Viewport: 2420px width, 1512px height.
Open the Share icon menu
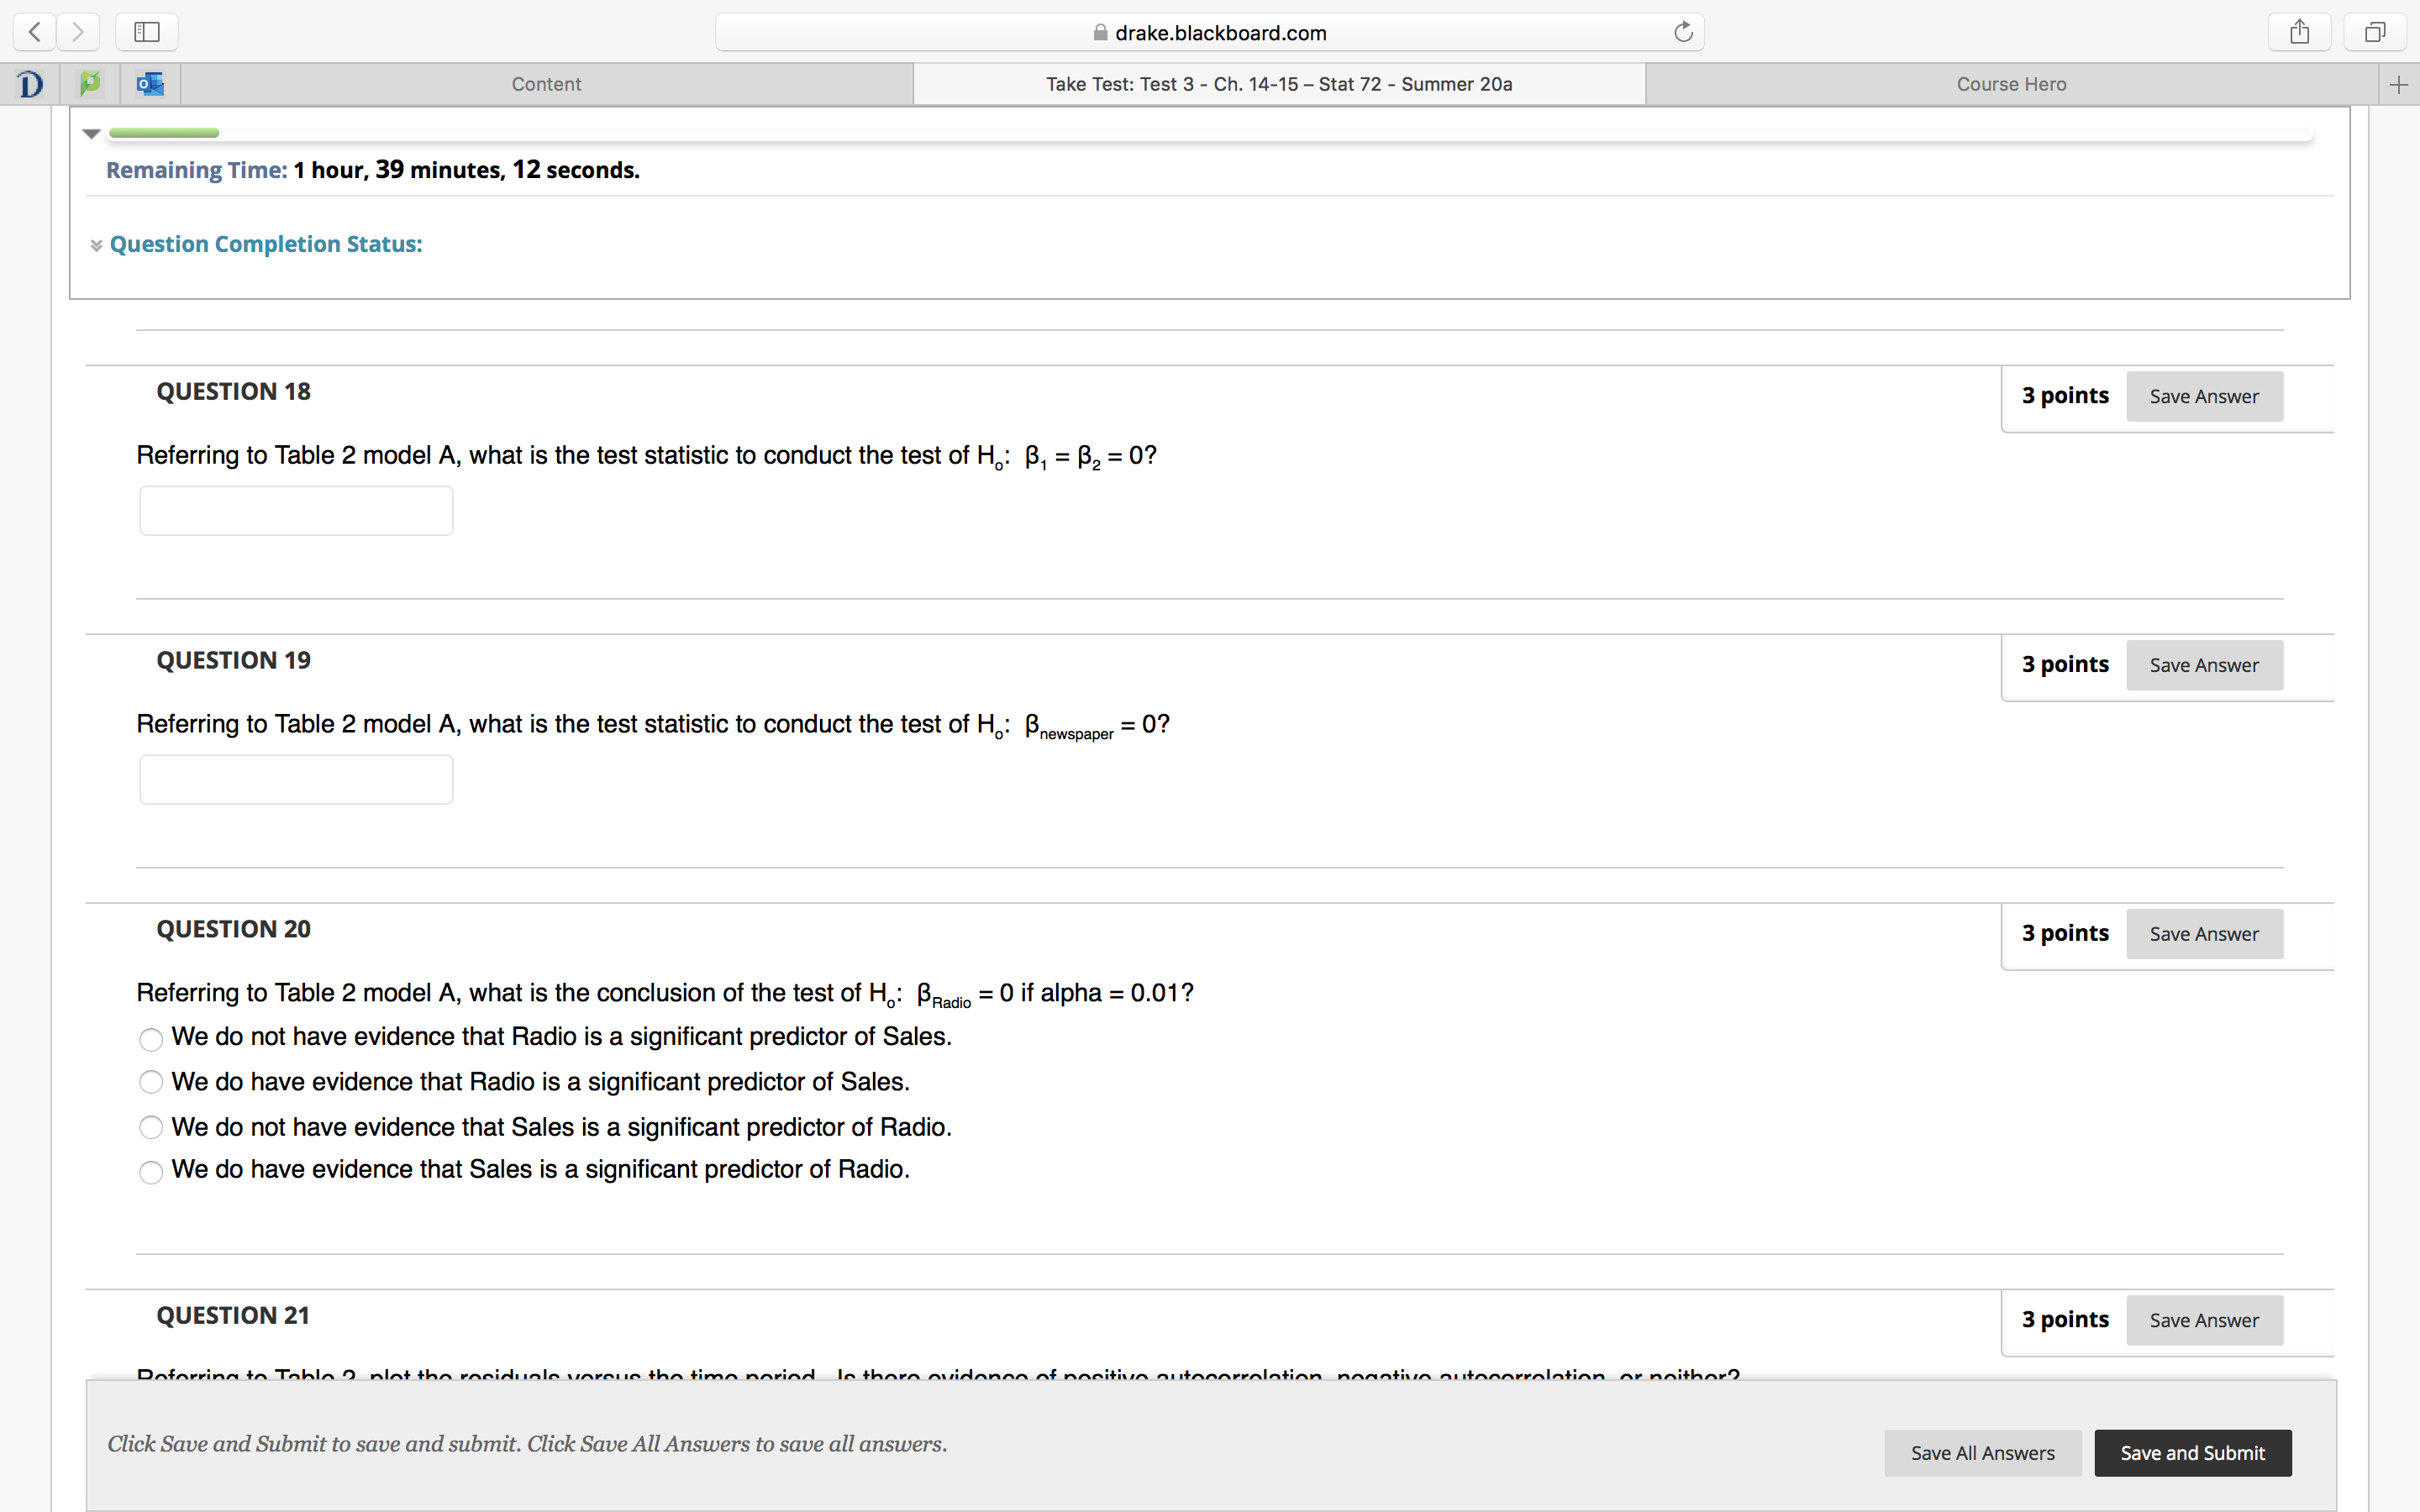click(x=2299, y=32)
